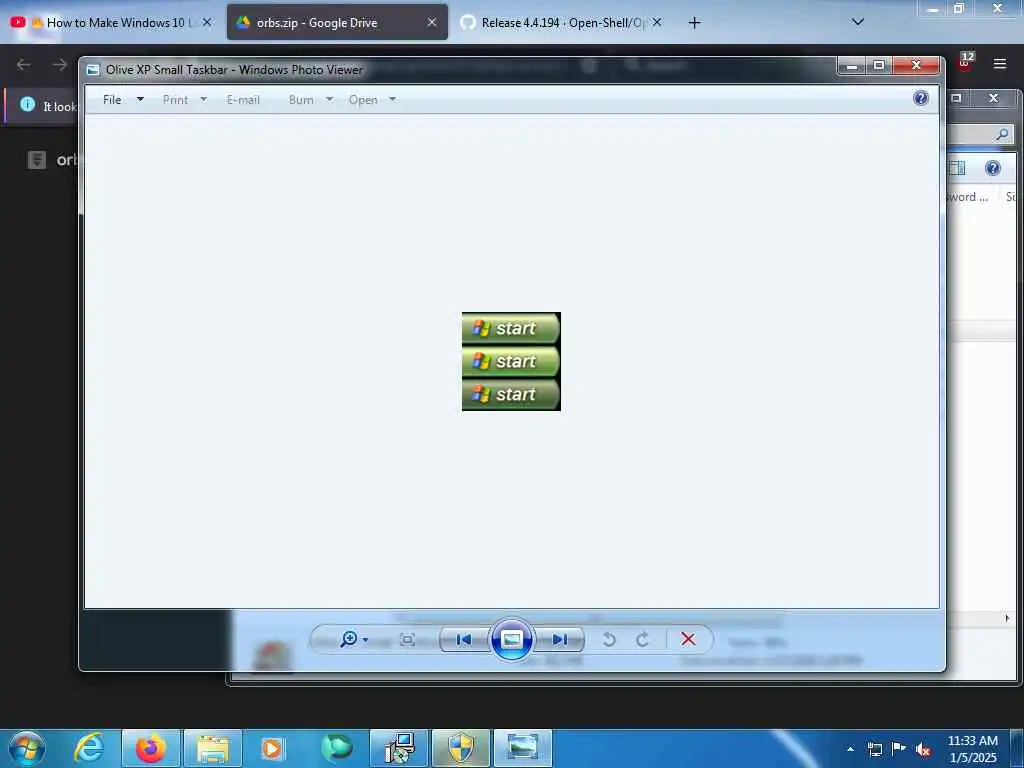This screenshot has width=1024, height=768.
Task: Click the orbs.zip file icon in Drive
Action: (37, 159)
